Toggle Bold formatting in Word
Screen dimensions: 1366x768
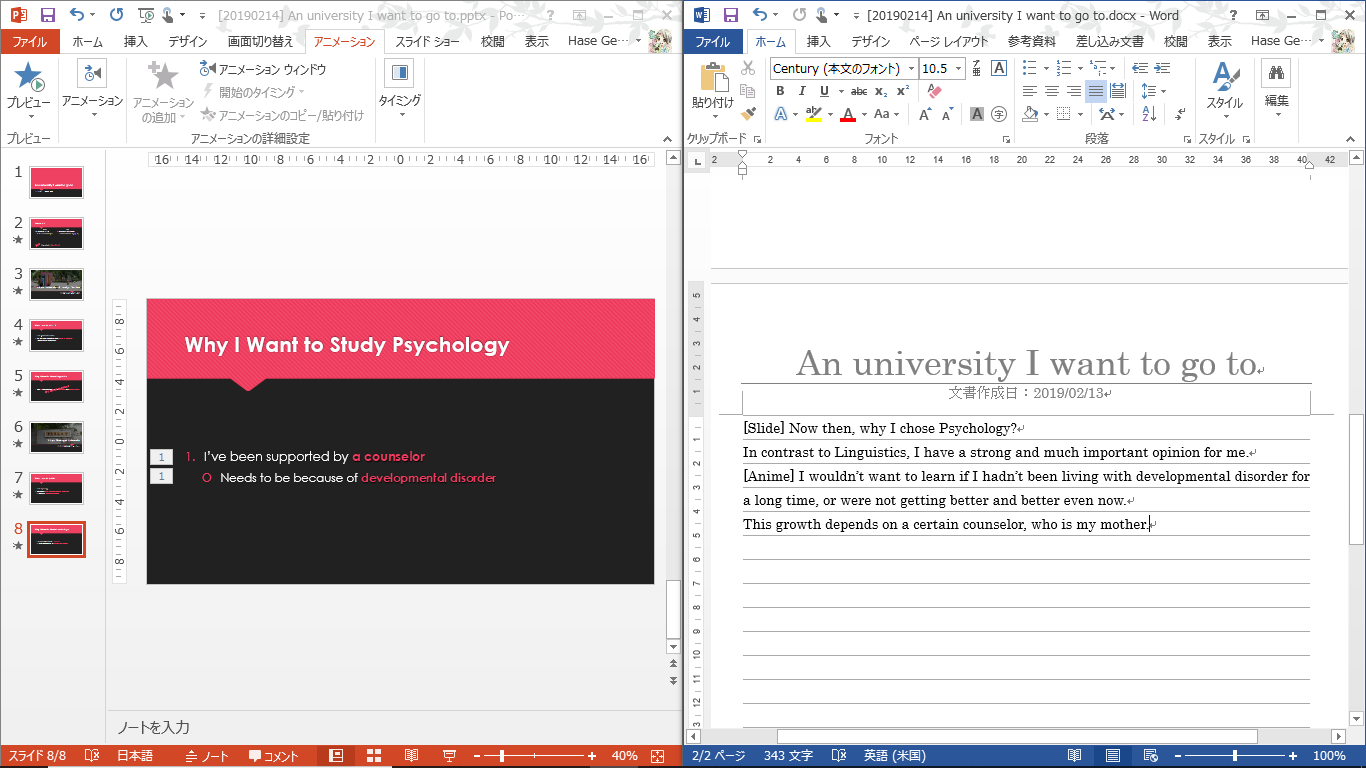click(780, 91)
